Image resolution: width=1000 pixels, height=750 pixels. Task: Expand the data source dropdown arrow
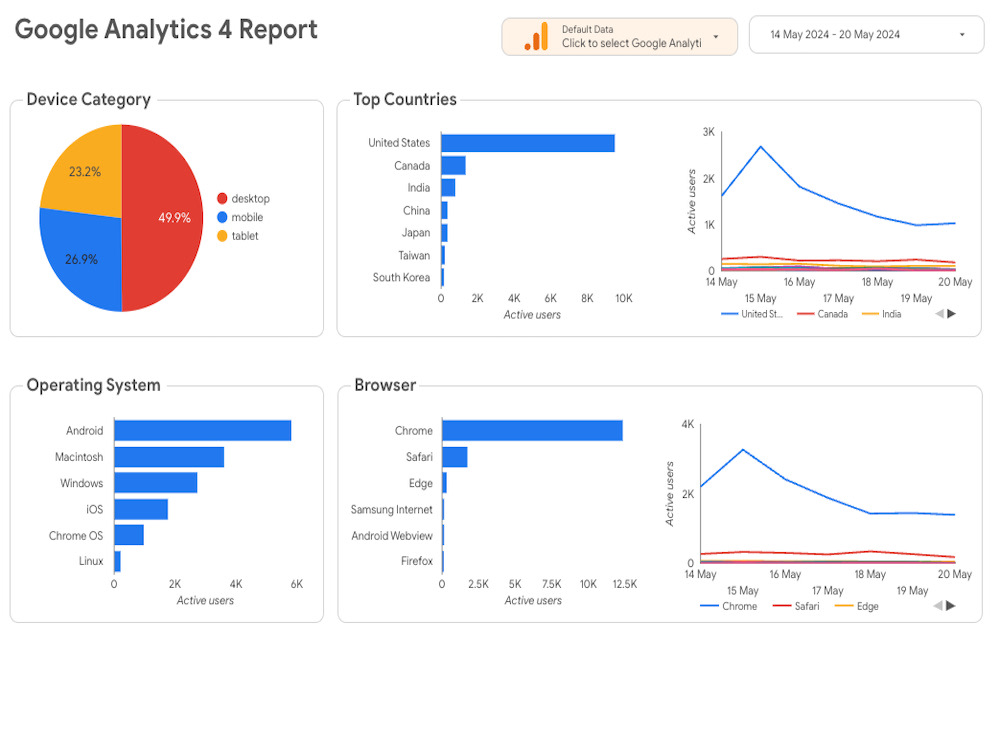(716, 36)
